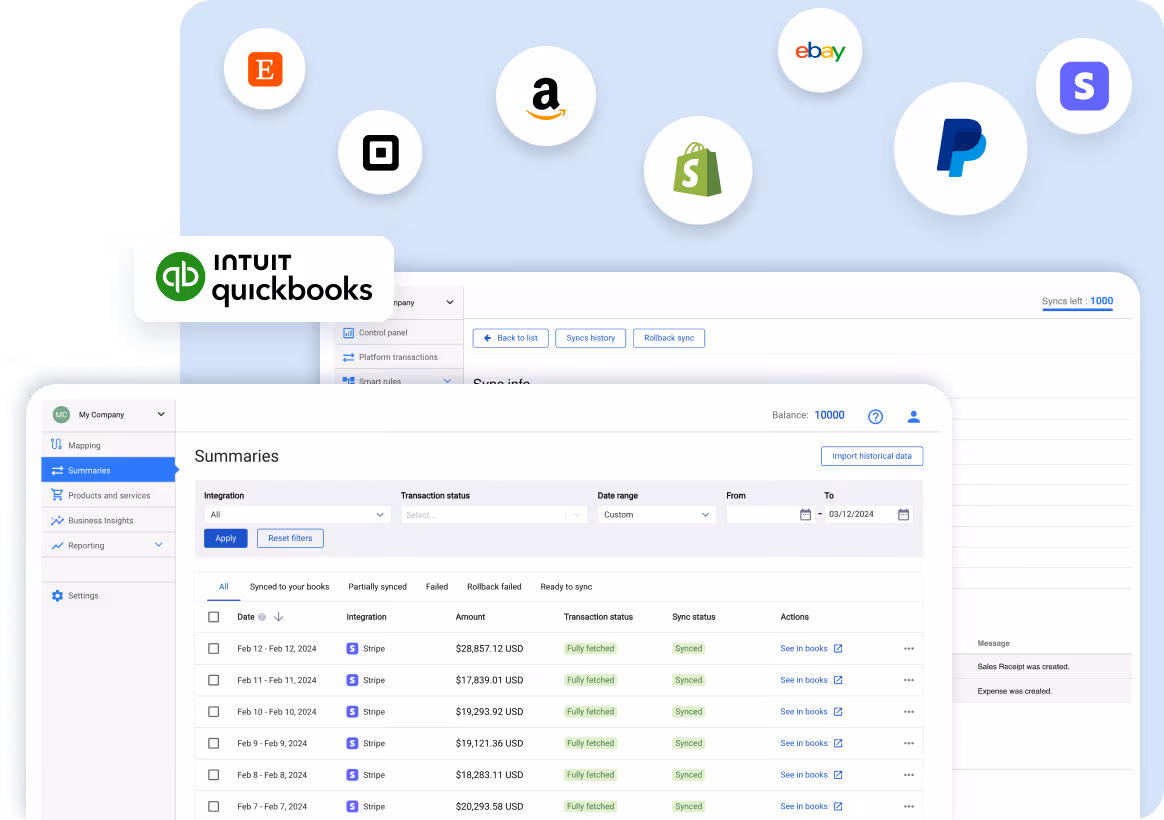Click the Etsy logo circle
This screenshot has width=1164, height=820.
(x=264, y=69)
